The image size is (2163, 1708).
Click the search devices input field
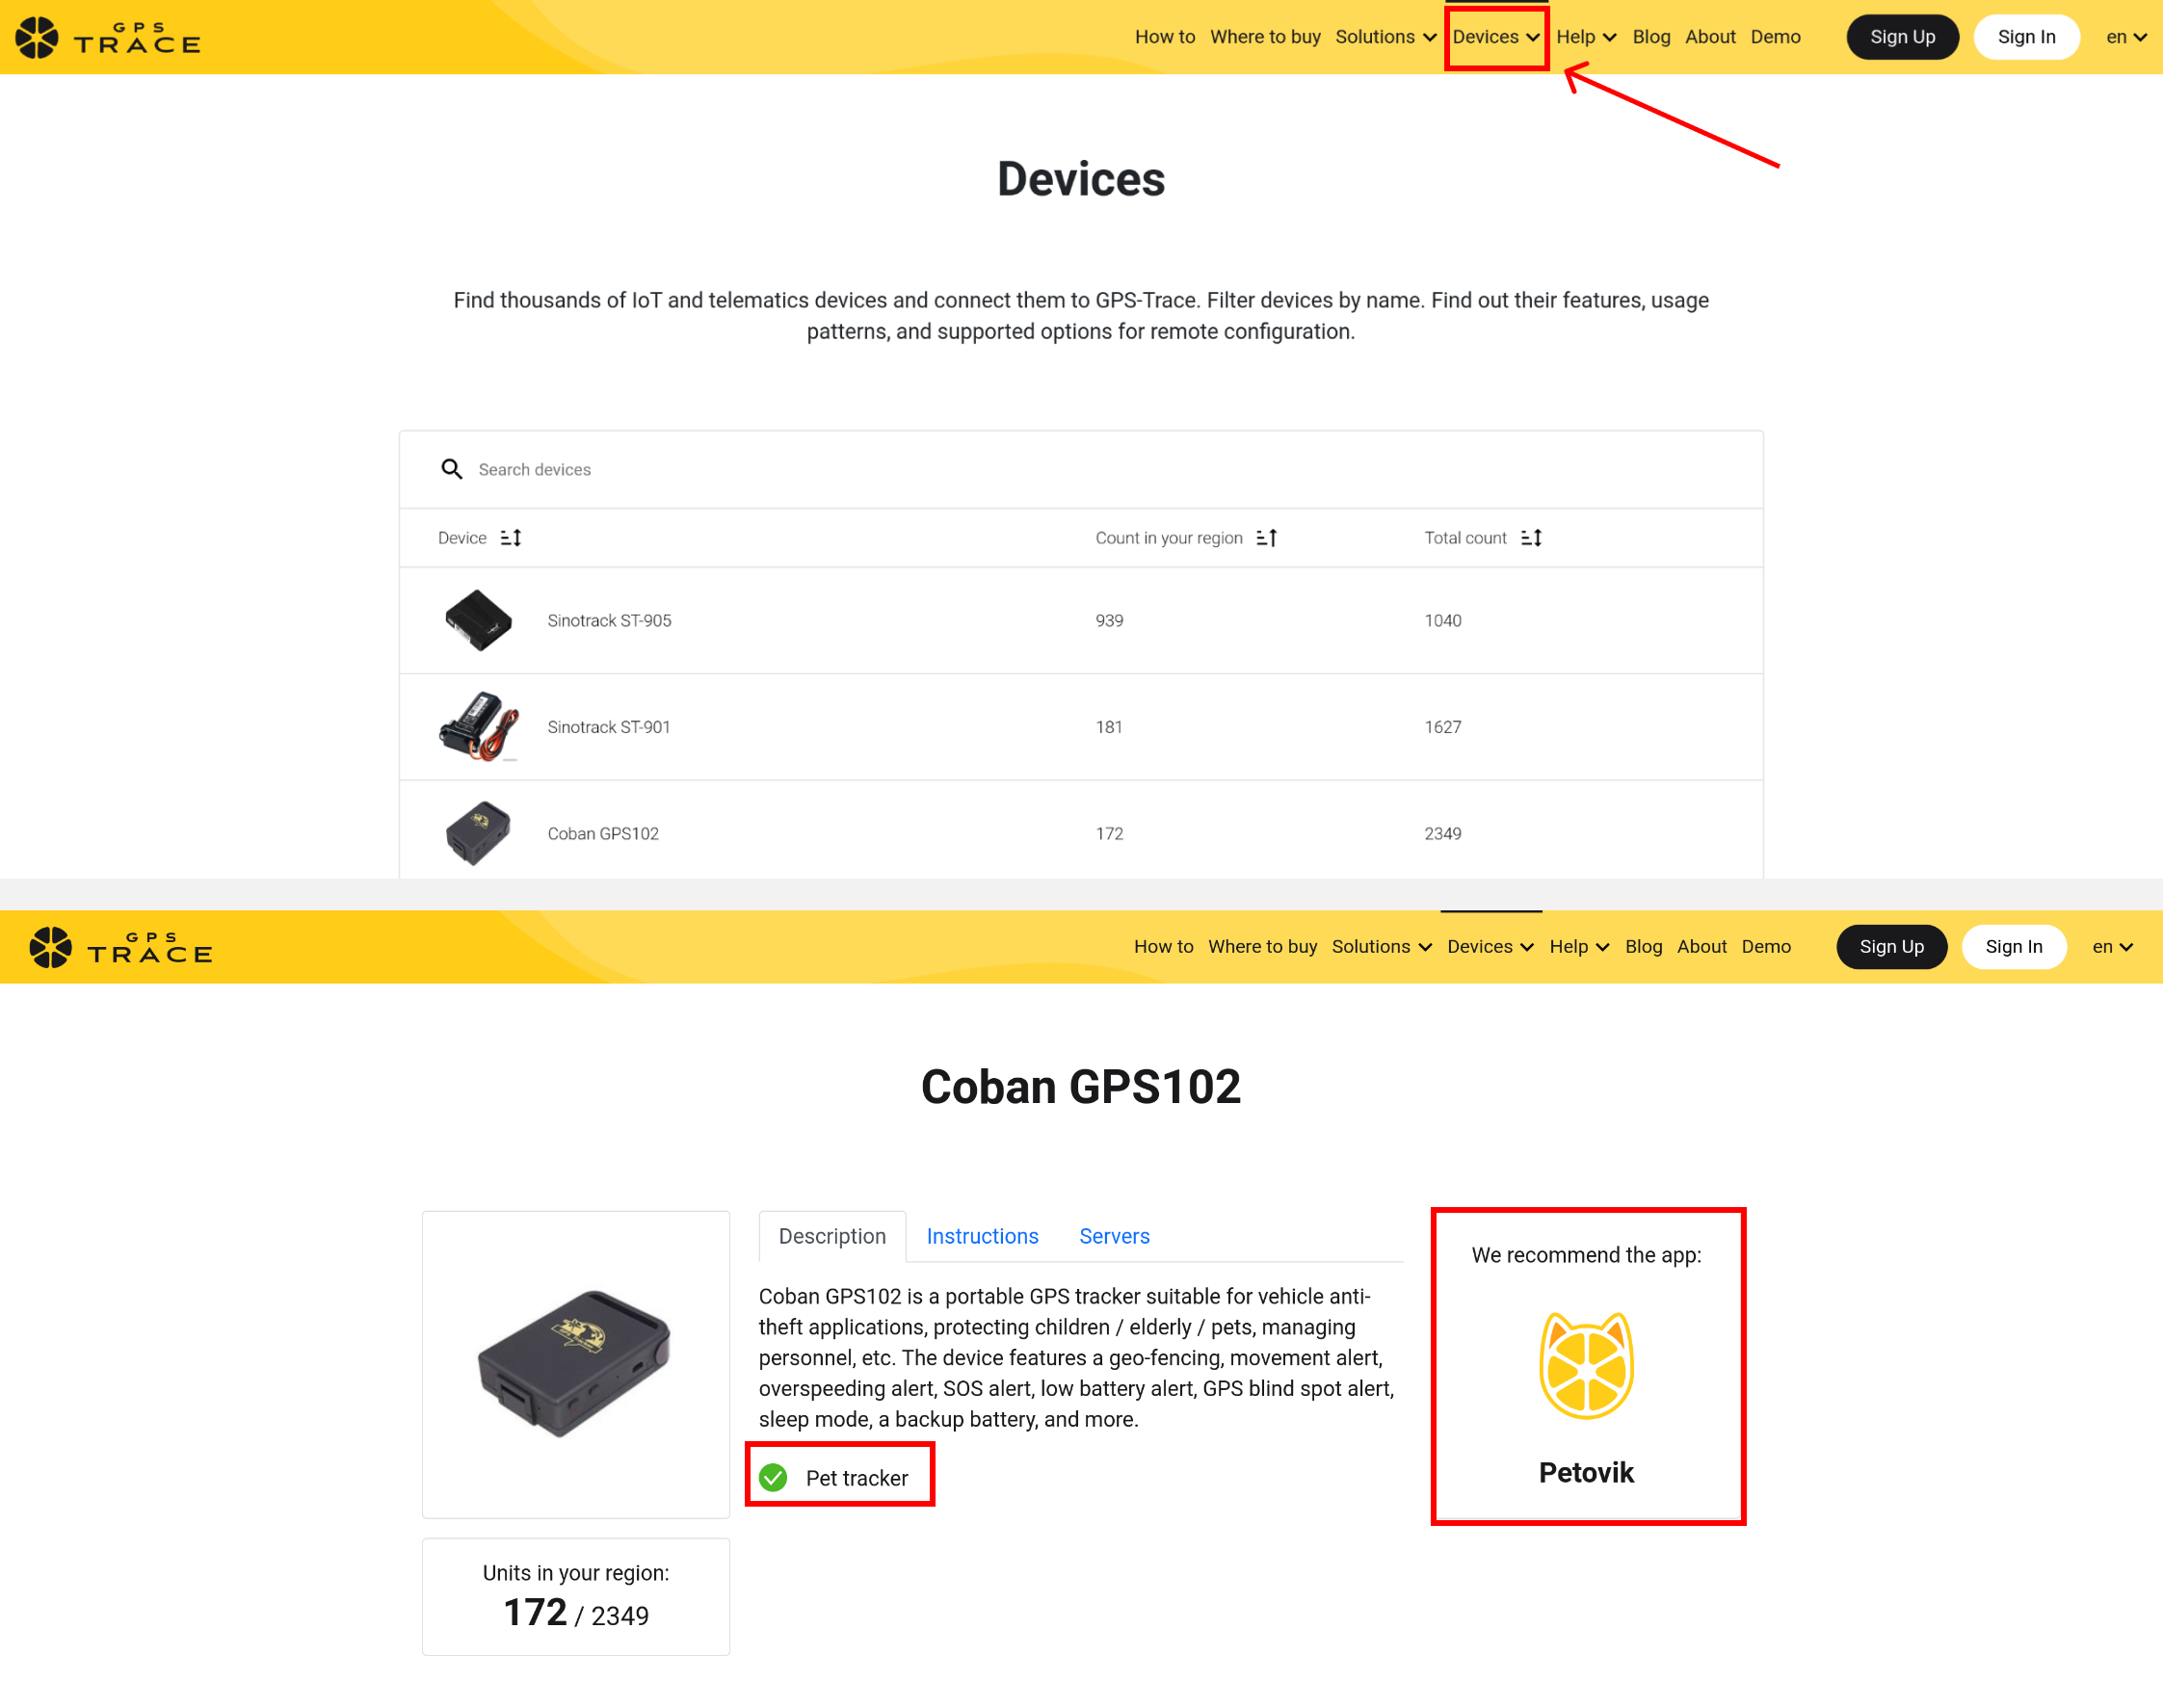click(x=1085, y=469)
